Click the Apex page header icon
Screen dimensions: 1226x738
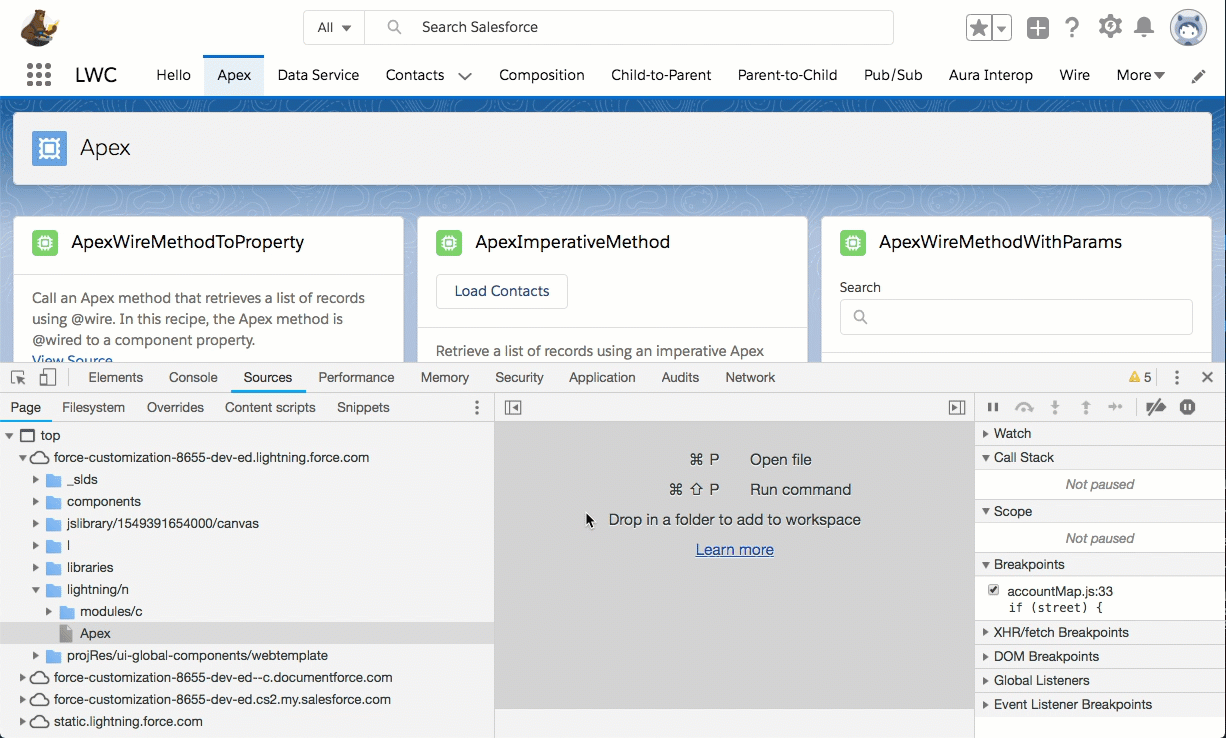[x=49, y=148]
